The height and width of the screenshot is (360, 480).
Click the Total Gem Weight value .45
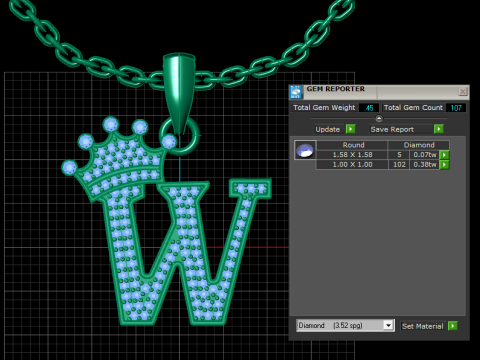pyautogui.click(x=369, y=108)
